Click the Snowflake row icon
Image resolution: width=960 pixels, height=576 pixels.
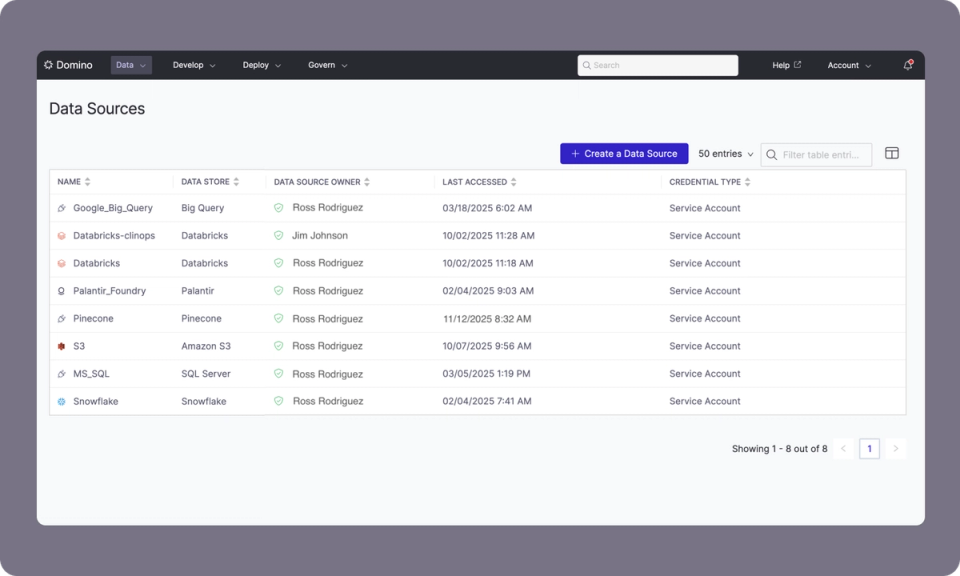[x=61, y=402]
